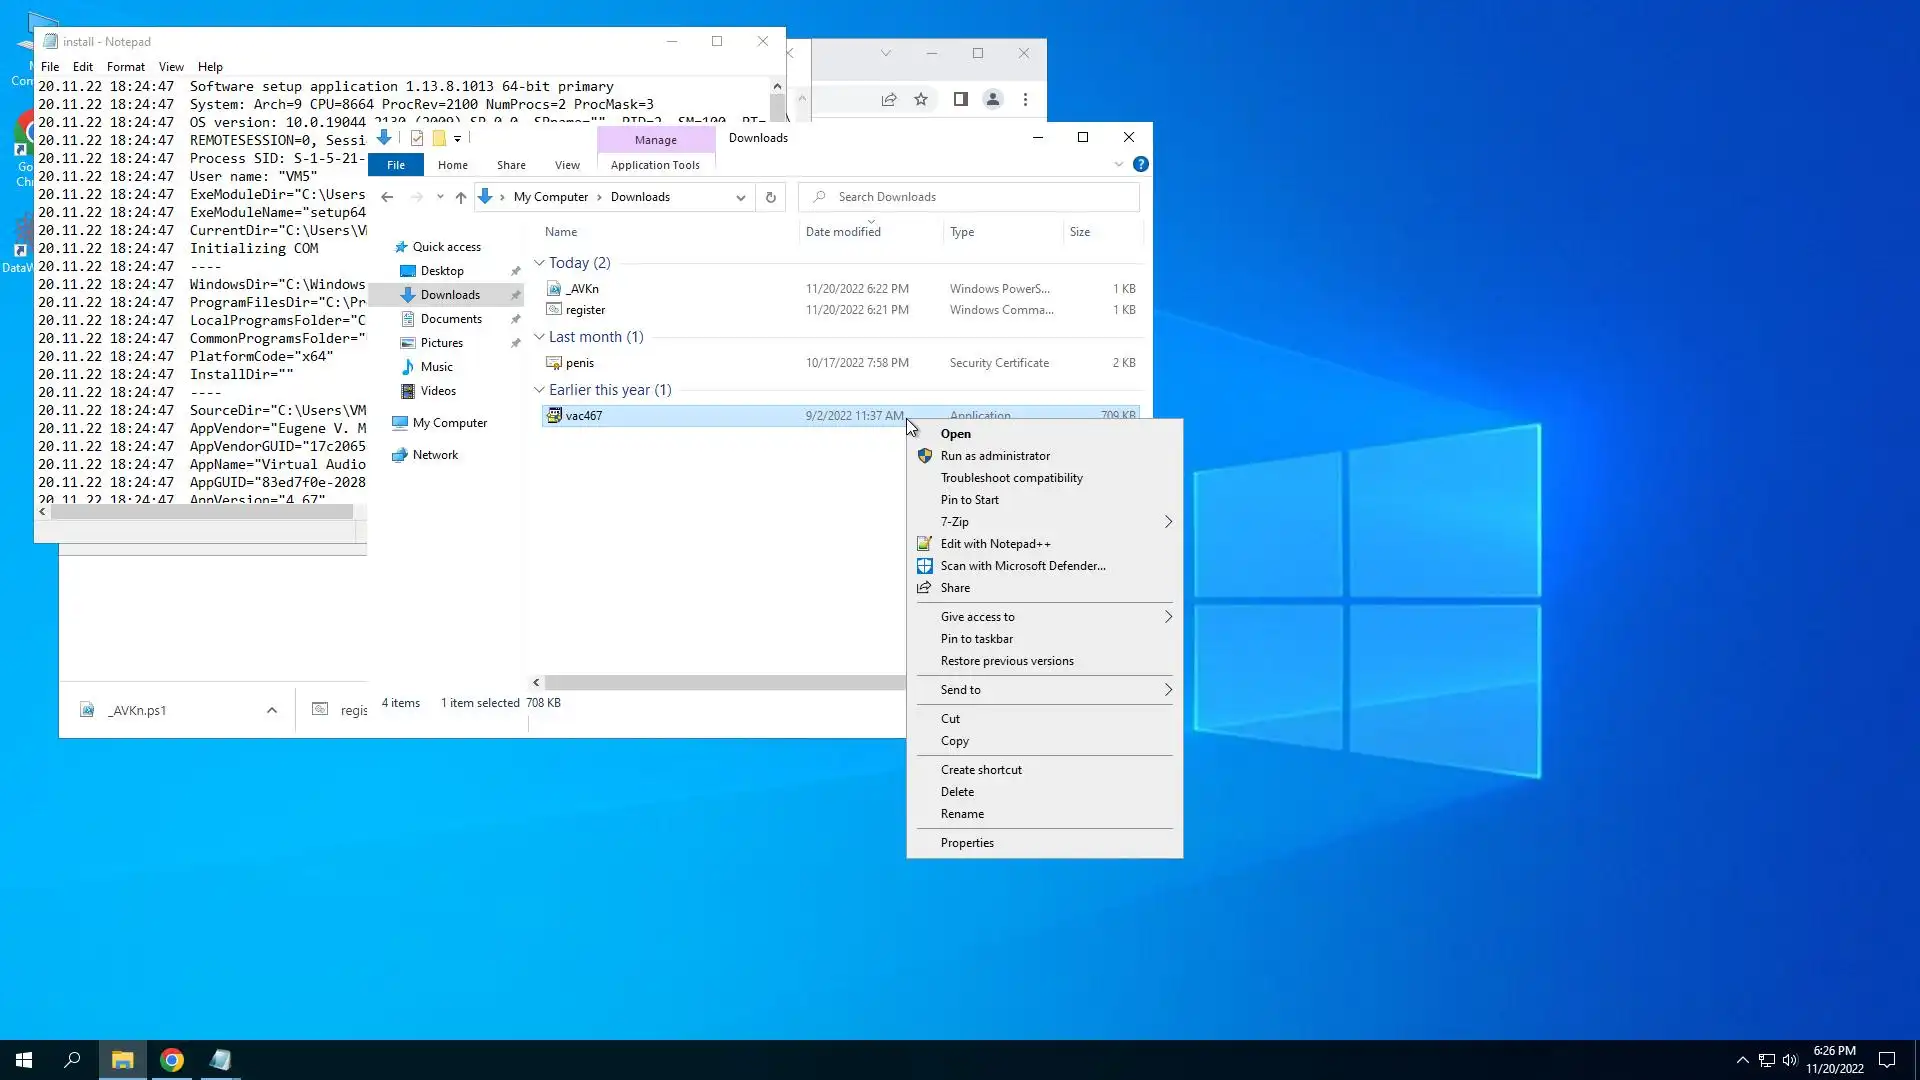Open the address bar history dropdown
1920x1080 pixels.
tap(740, 198)
